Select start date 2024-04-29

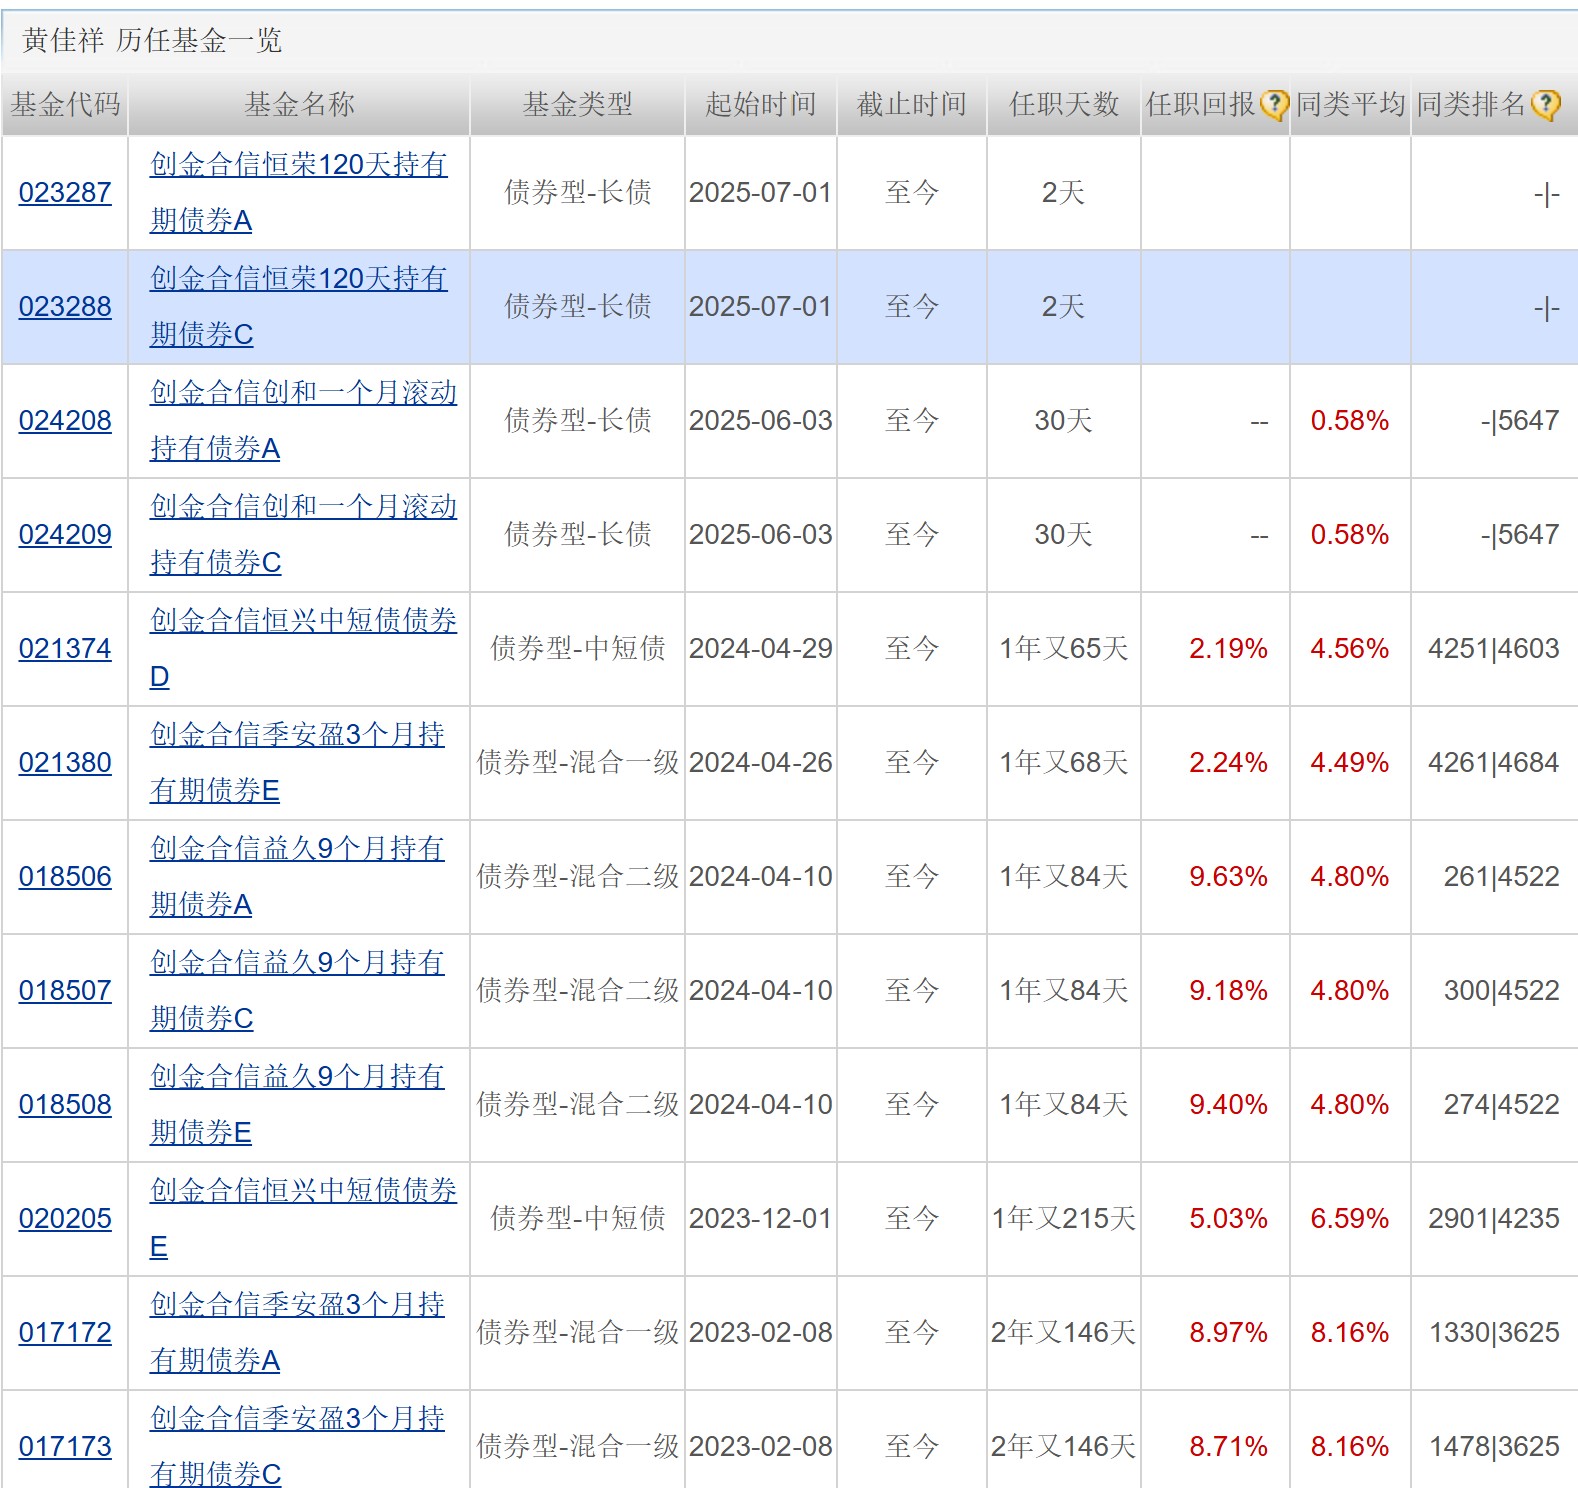pos(761,648)
